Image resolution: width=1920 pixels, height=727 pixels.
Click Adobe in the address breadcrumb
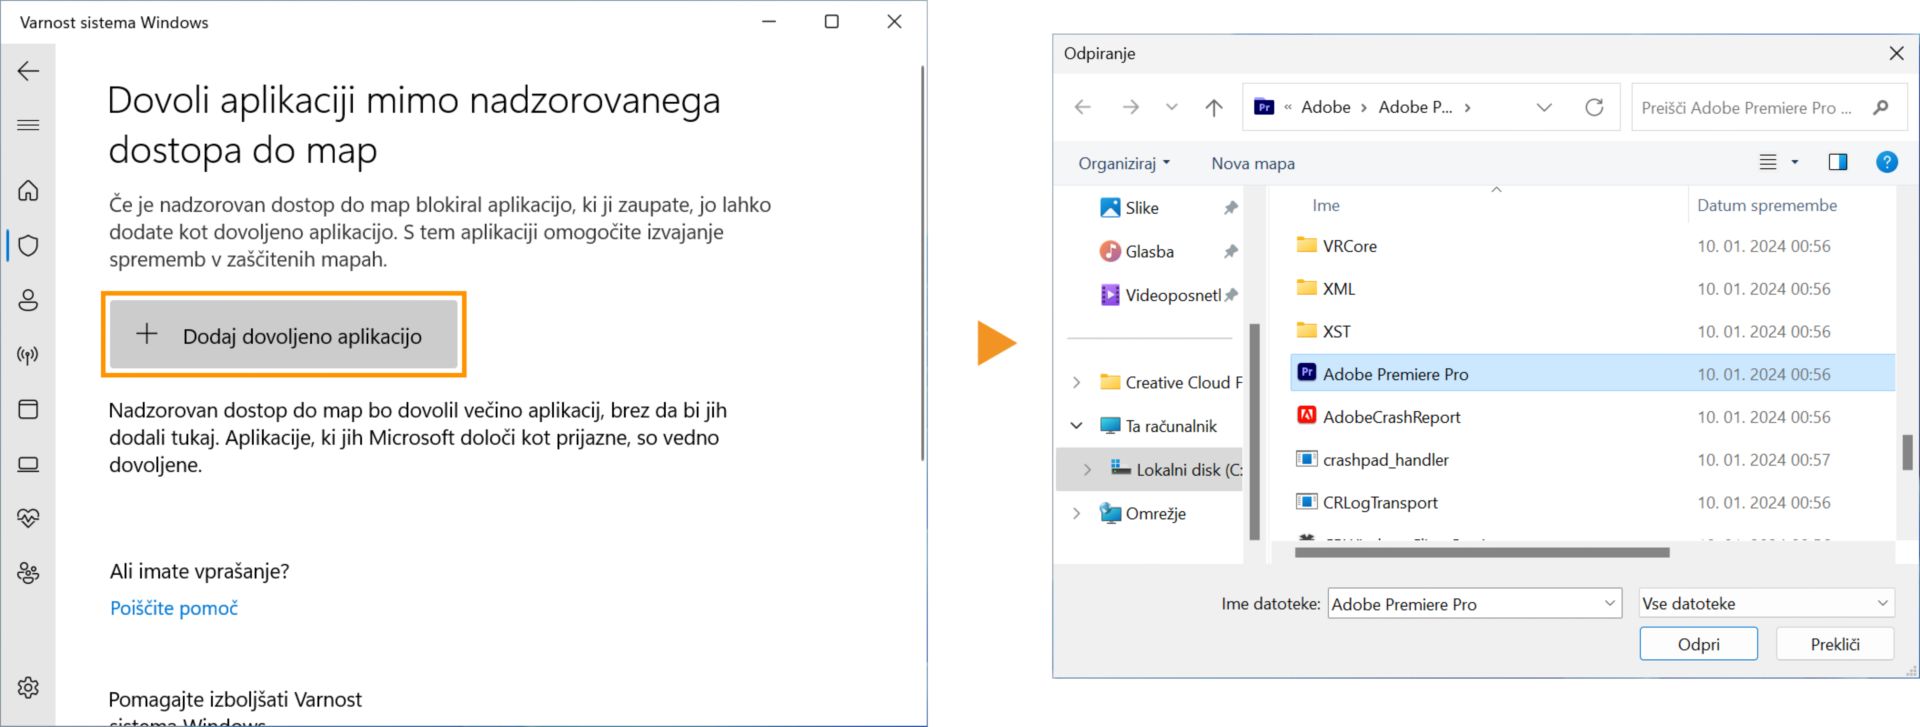[1326, 107]
